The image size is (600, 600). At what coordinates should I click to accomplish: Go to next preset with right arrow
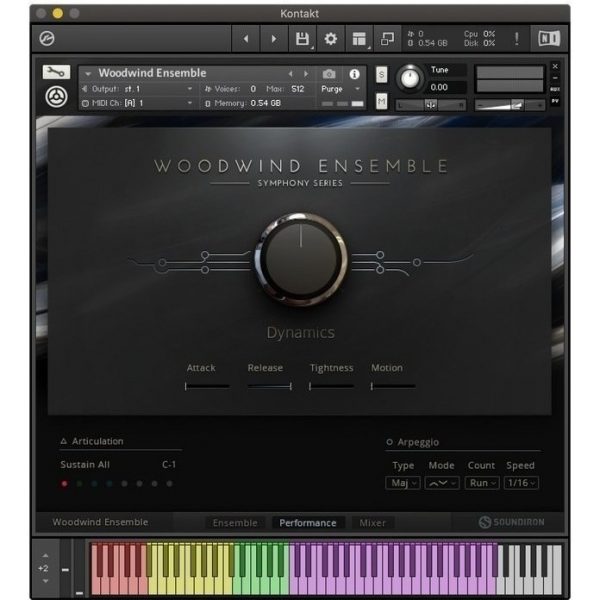(274, 39)
